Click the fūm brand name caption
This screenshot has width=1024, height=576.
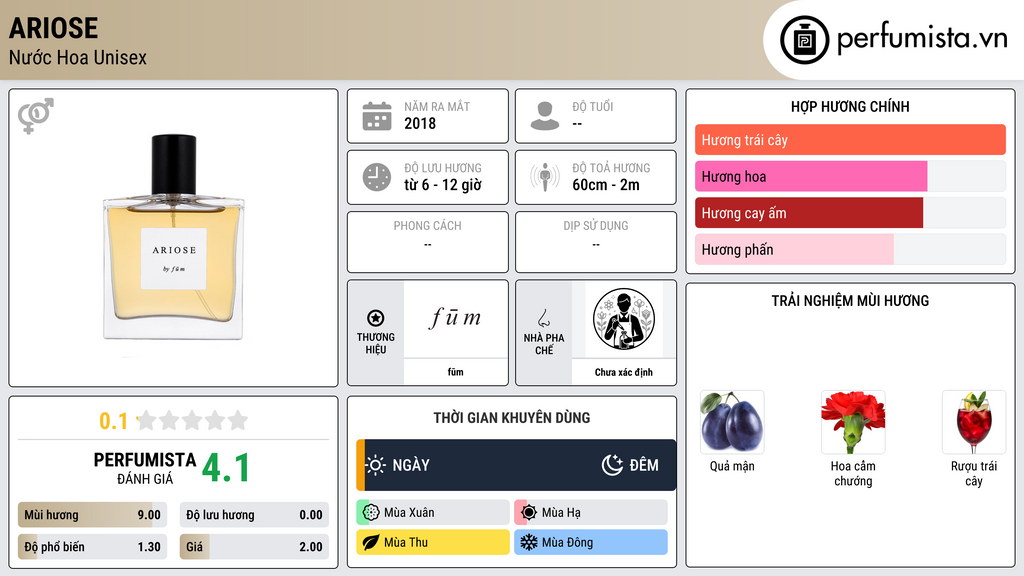455,372
